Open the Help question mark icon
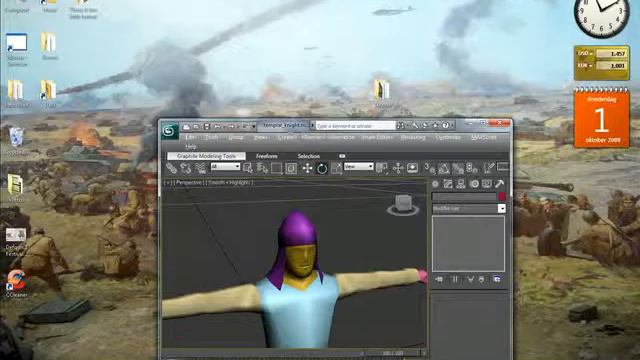Image resolution: width=640 pixels, height=360 pixels. pos(446,126)
